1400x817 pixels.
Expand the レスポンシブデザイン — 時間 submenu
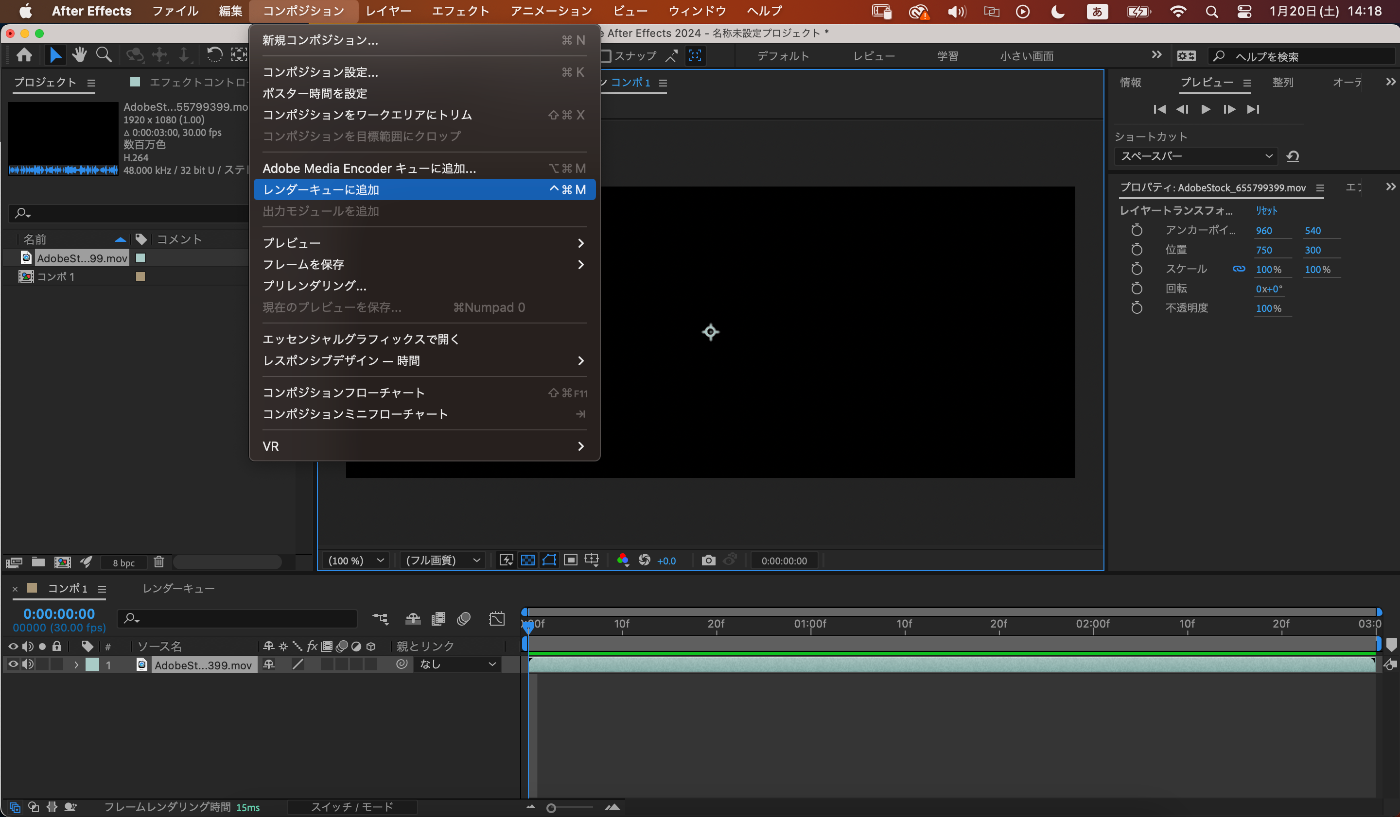(x=424, y=360)
